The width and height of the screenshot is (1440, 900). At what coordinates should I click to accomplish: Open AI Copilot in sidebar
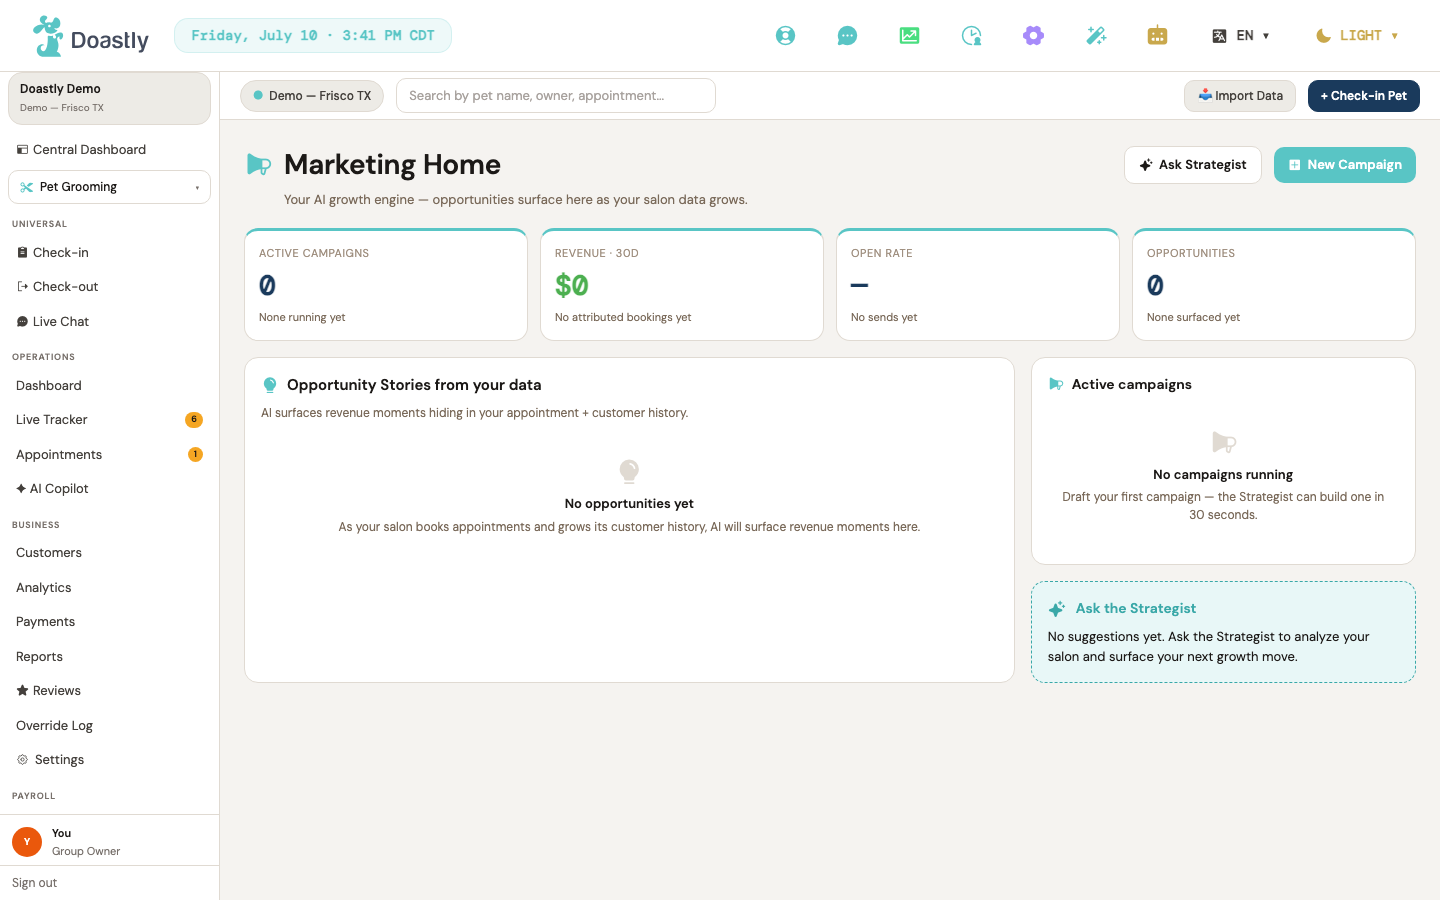point(109,489)
